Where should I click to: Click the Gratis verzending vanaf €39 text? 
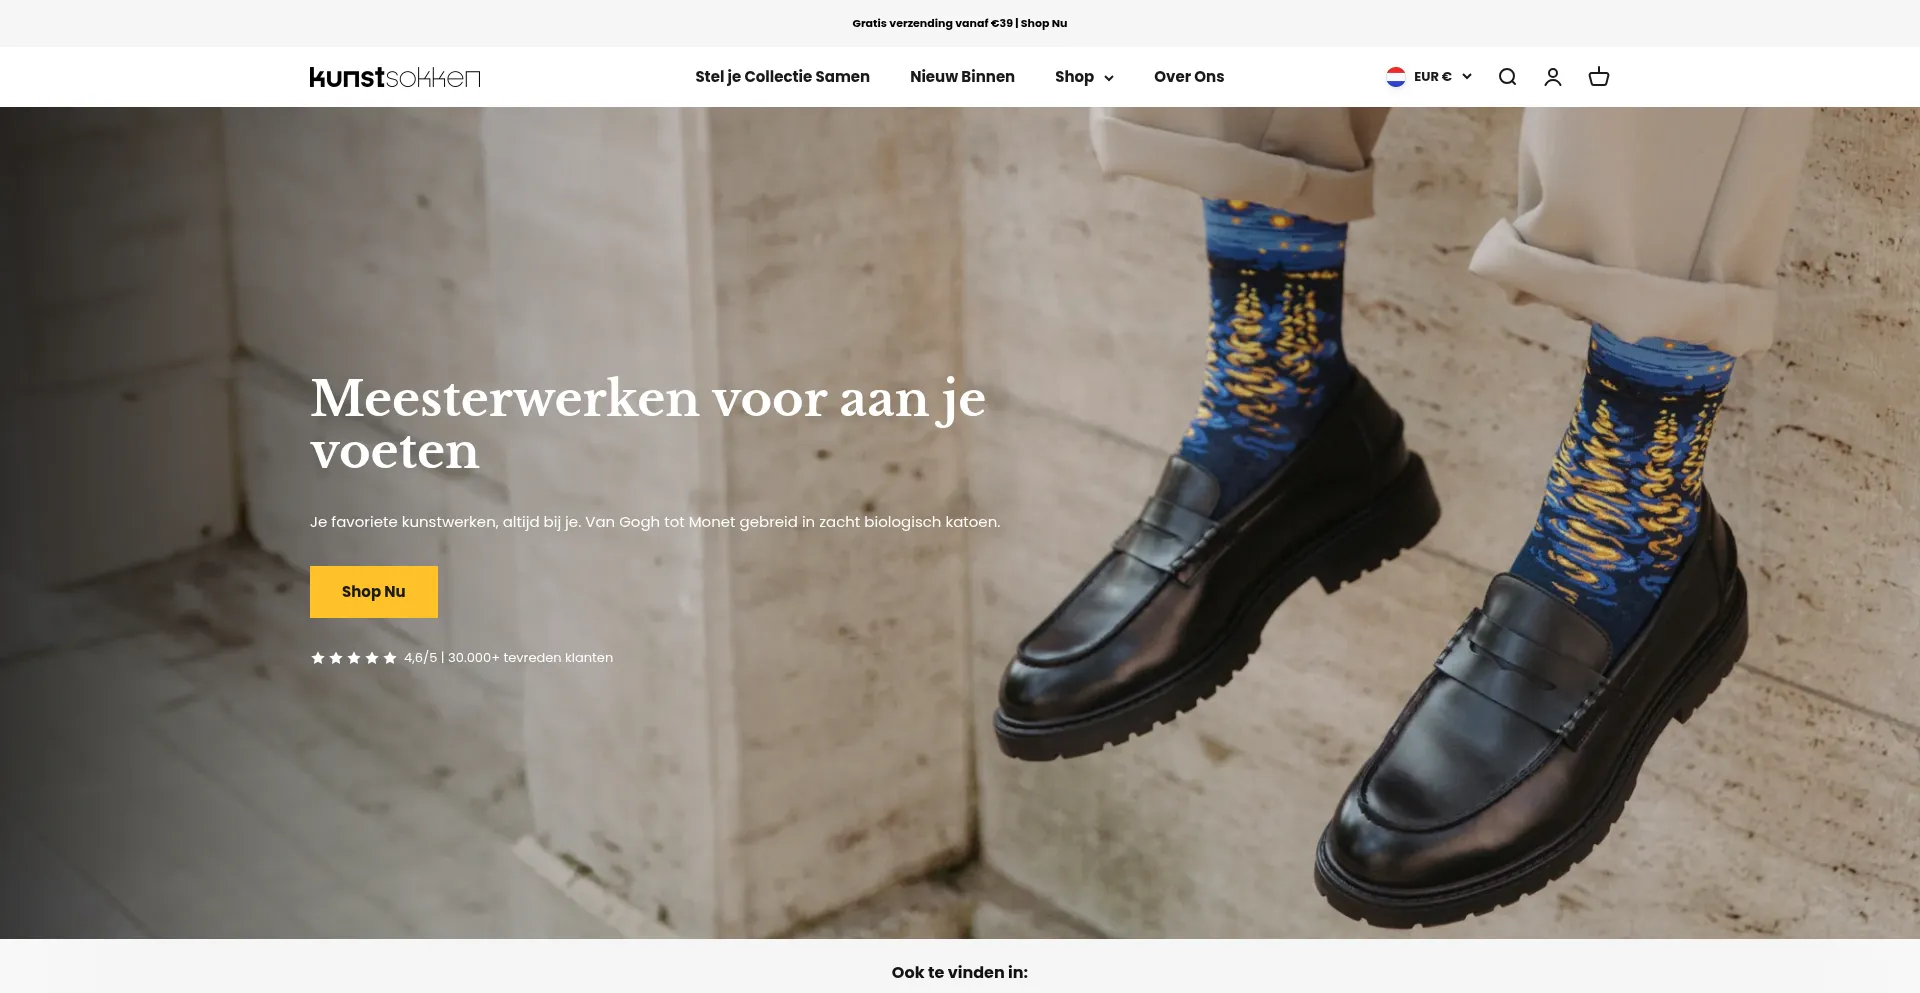coord(932,23)
